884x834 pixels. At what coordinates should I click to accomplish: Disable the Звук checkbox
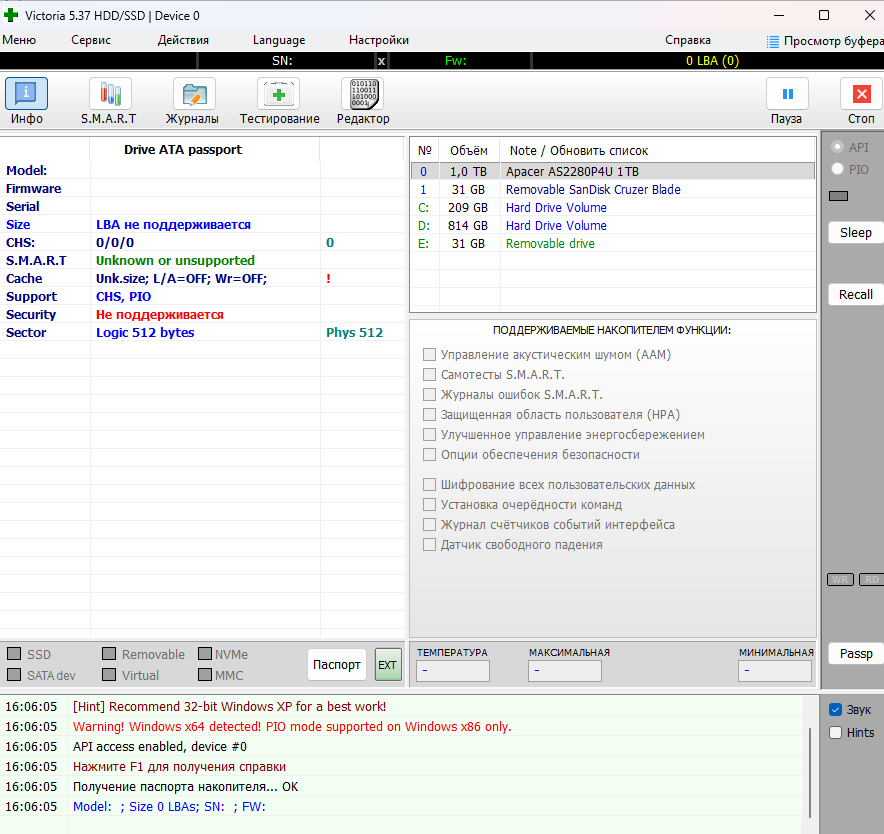click(x=836, y=710)
